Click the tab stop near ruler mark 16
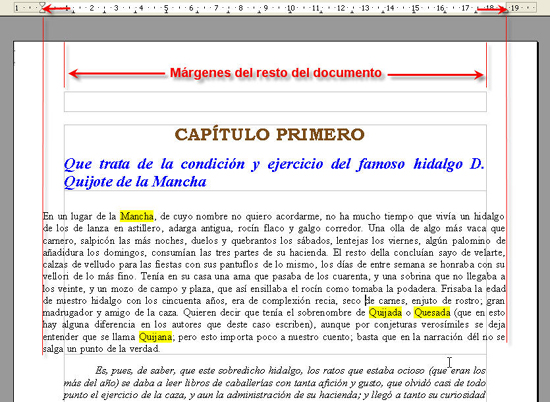This screenshot has width=550, height=402. point(445,12)
